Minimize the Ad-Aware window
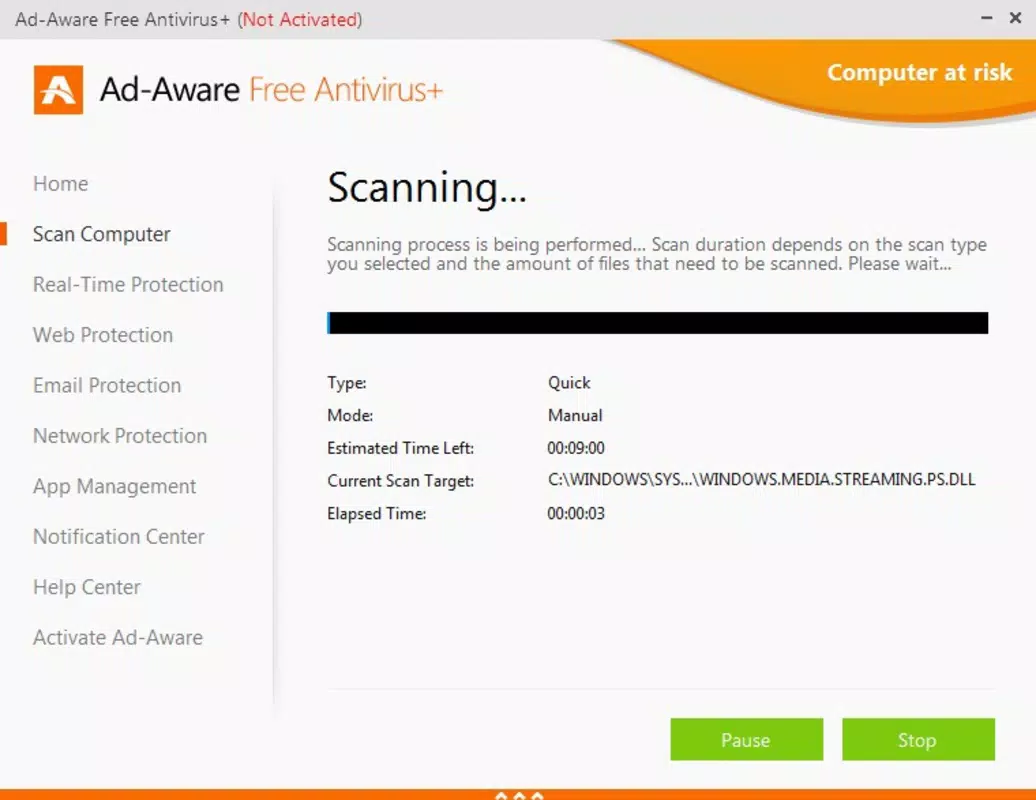Image resolution: width=1036 pixels, height=800 pixels. 986,18
